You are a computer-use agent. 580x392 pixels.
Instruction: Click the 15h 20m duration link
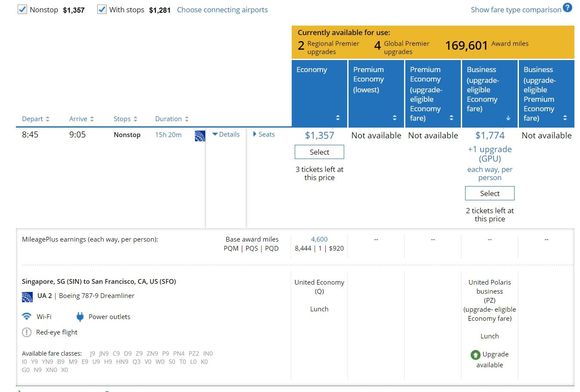coord(168,135)
